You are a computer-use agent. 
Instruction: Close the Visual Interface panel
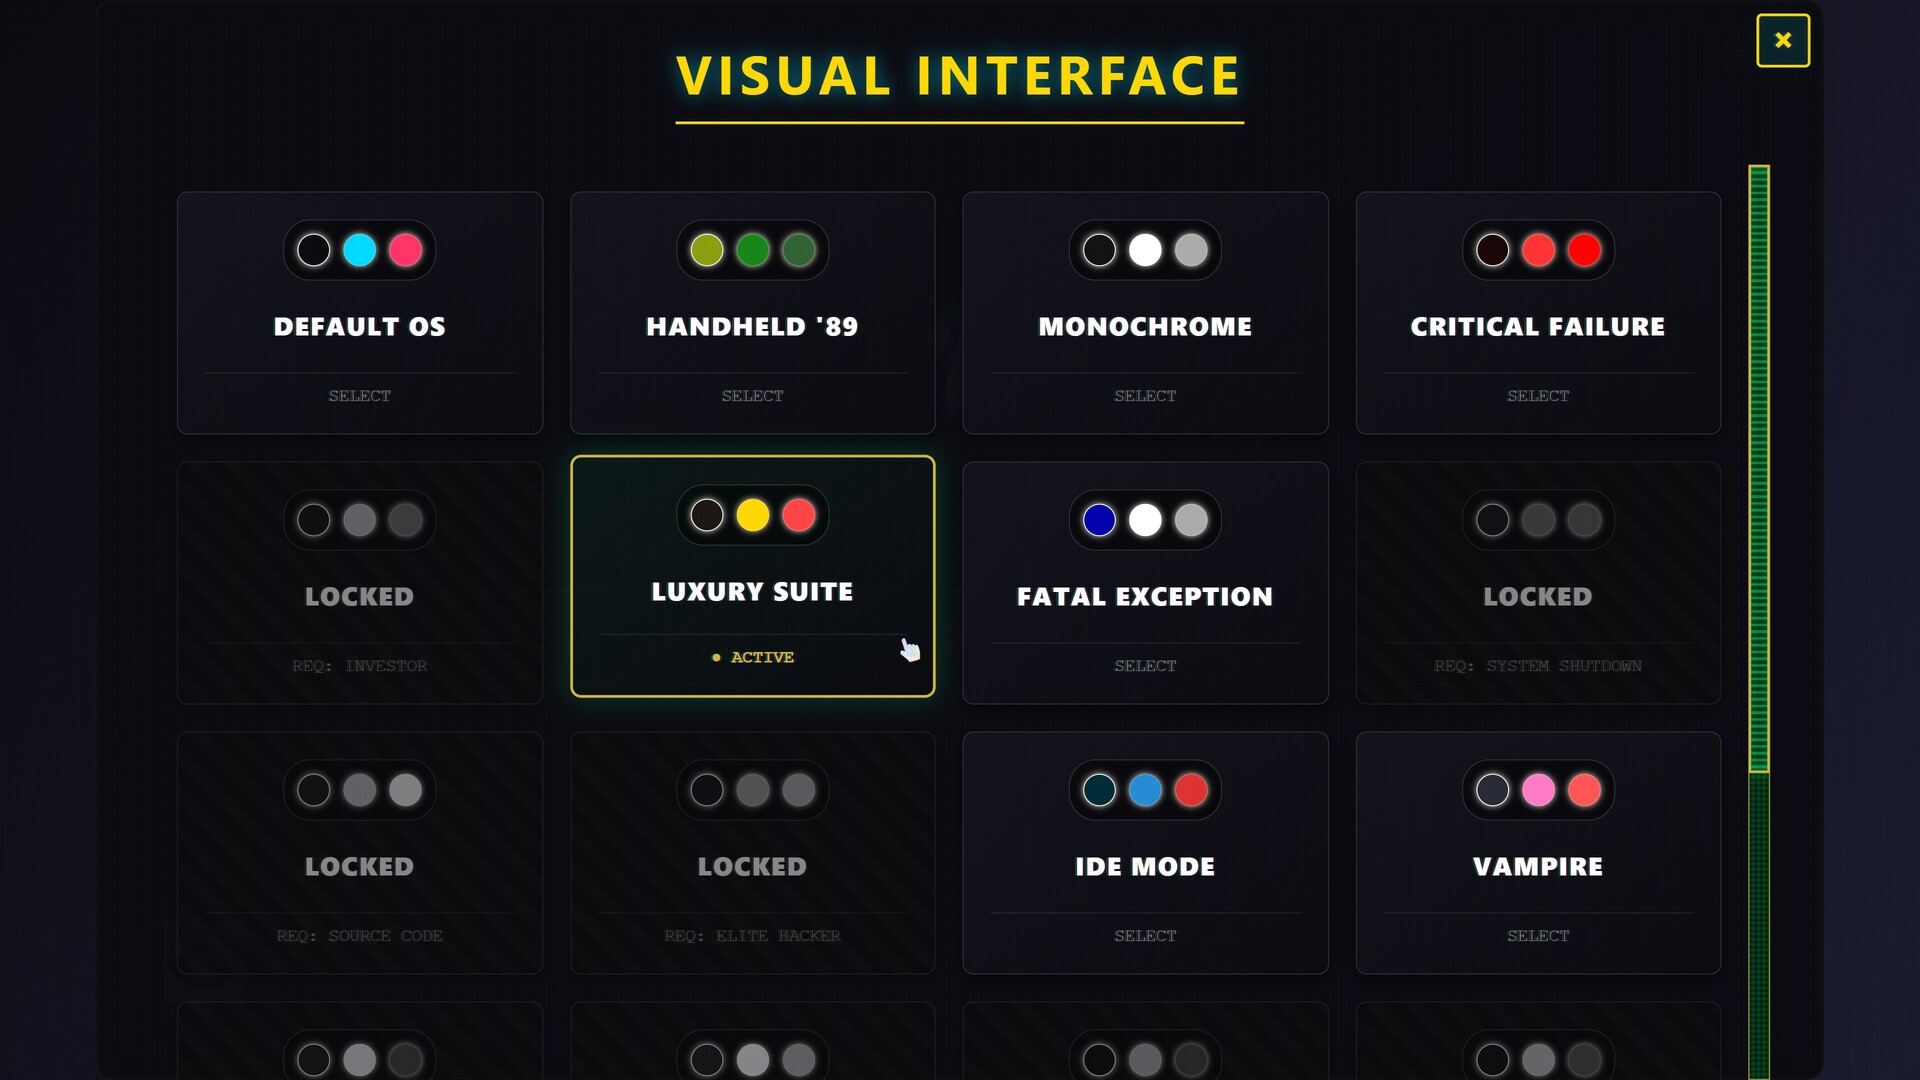click(x=1782, y=41)
